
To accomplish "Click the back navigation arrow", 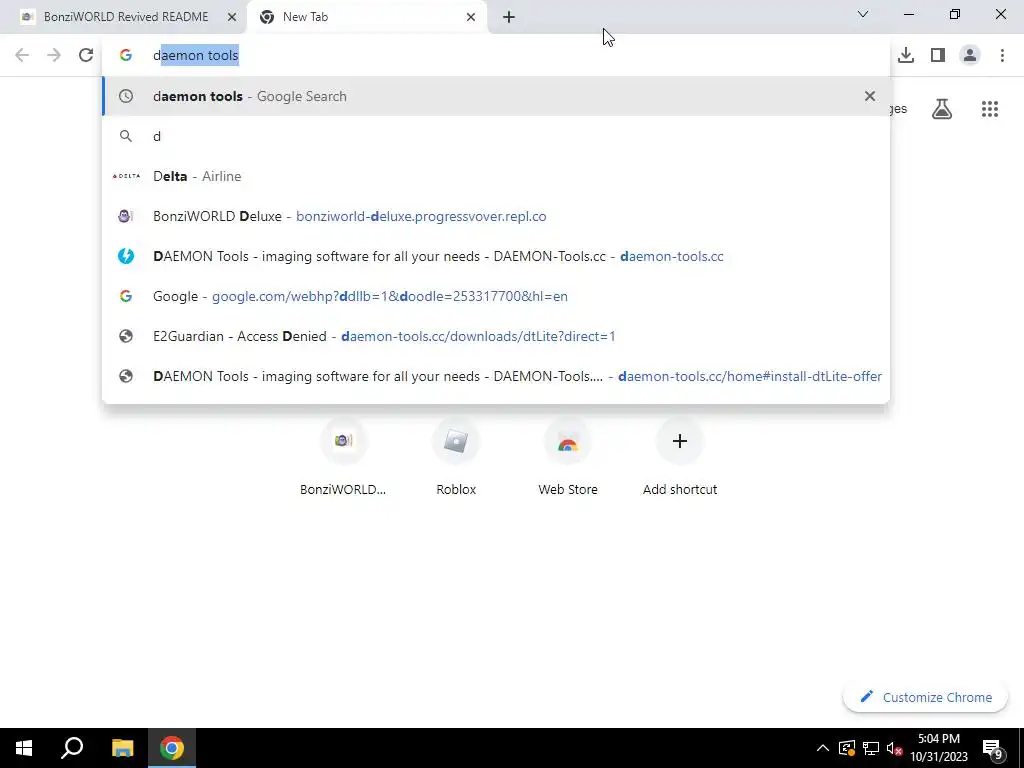I will click(22, 55).
